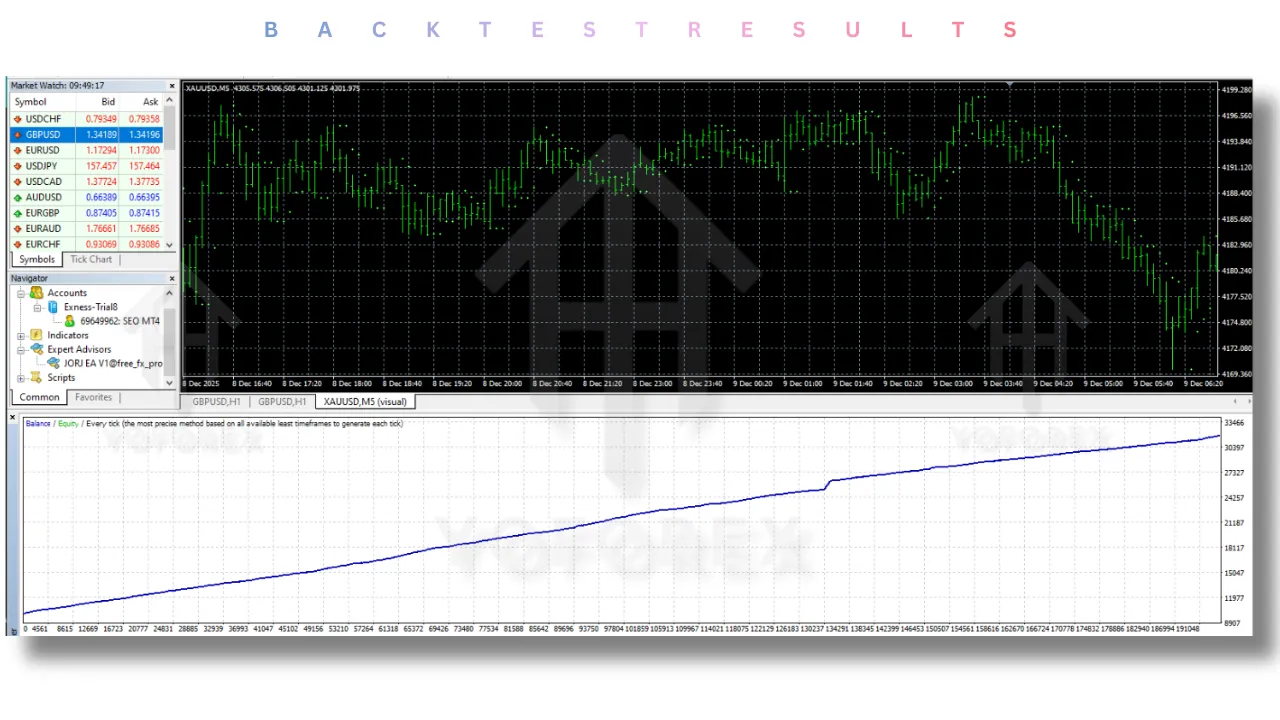Click Market Watch scrollbar up arrow
The width and height of the screenshot is (1280, 720).
point(169,100)
